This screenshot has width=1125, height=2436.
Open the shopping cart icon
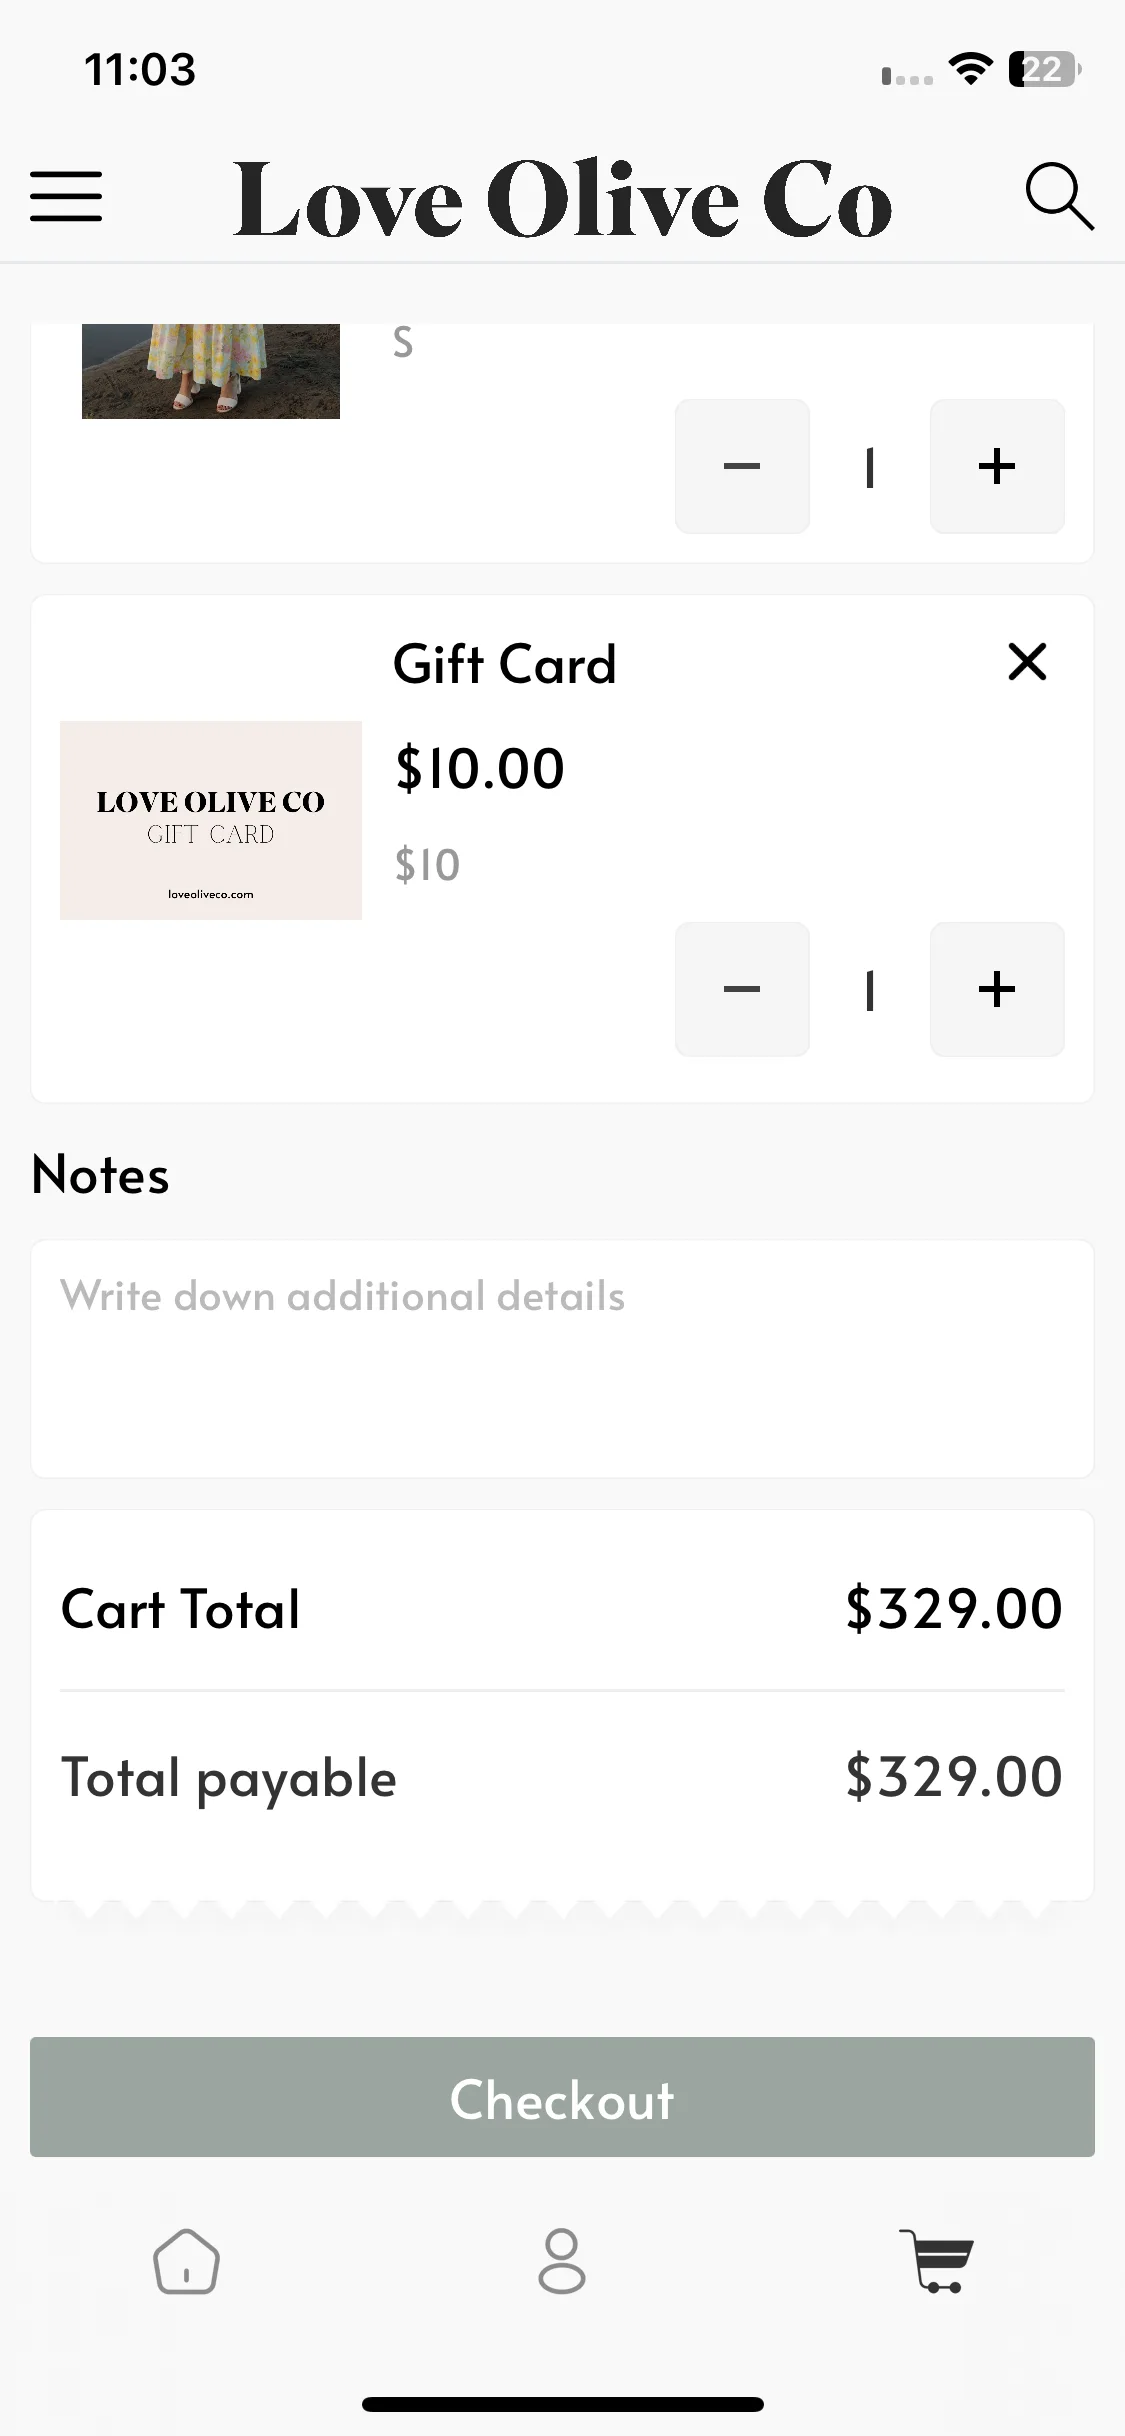[x=936, y=2261]
